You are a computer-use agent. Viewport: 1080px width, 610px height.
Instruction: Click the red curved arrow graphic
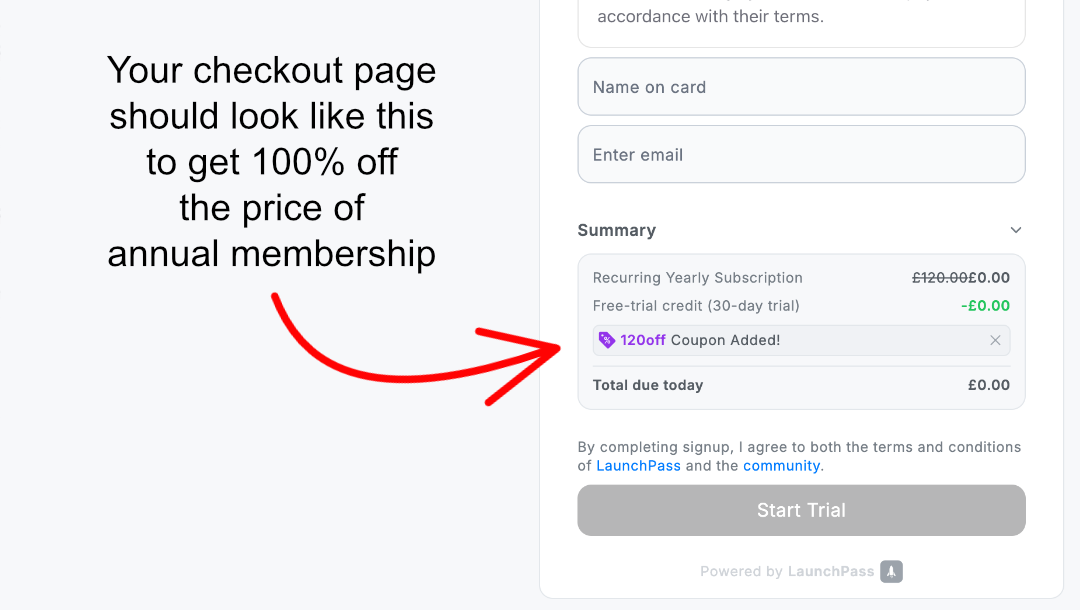[x=415, y=349]
